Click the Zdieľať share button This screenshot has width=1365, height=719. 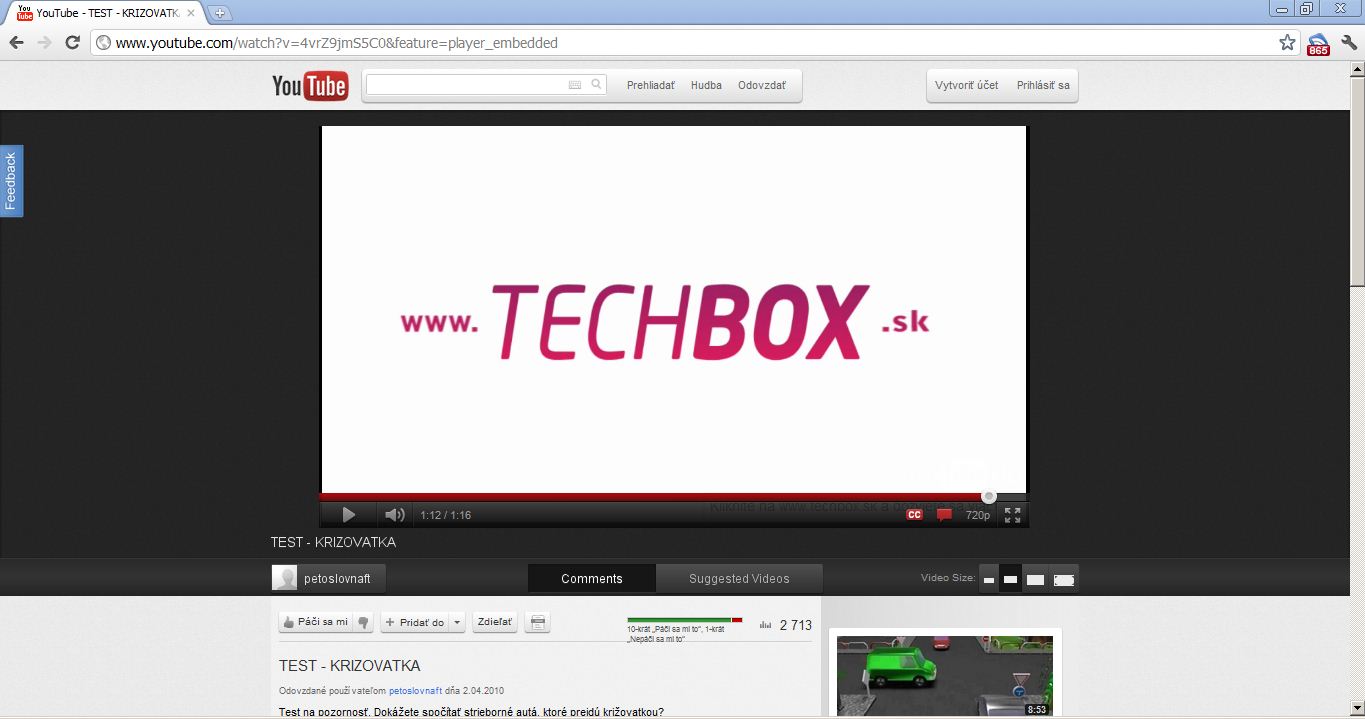point(495,622)
